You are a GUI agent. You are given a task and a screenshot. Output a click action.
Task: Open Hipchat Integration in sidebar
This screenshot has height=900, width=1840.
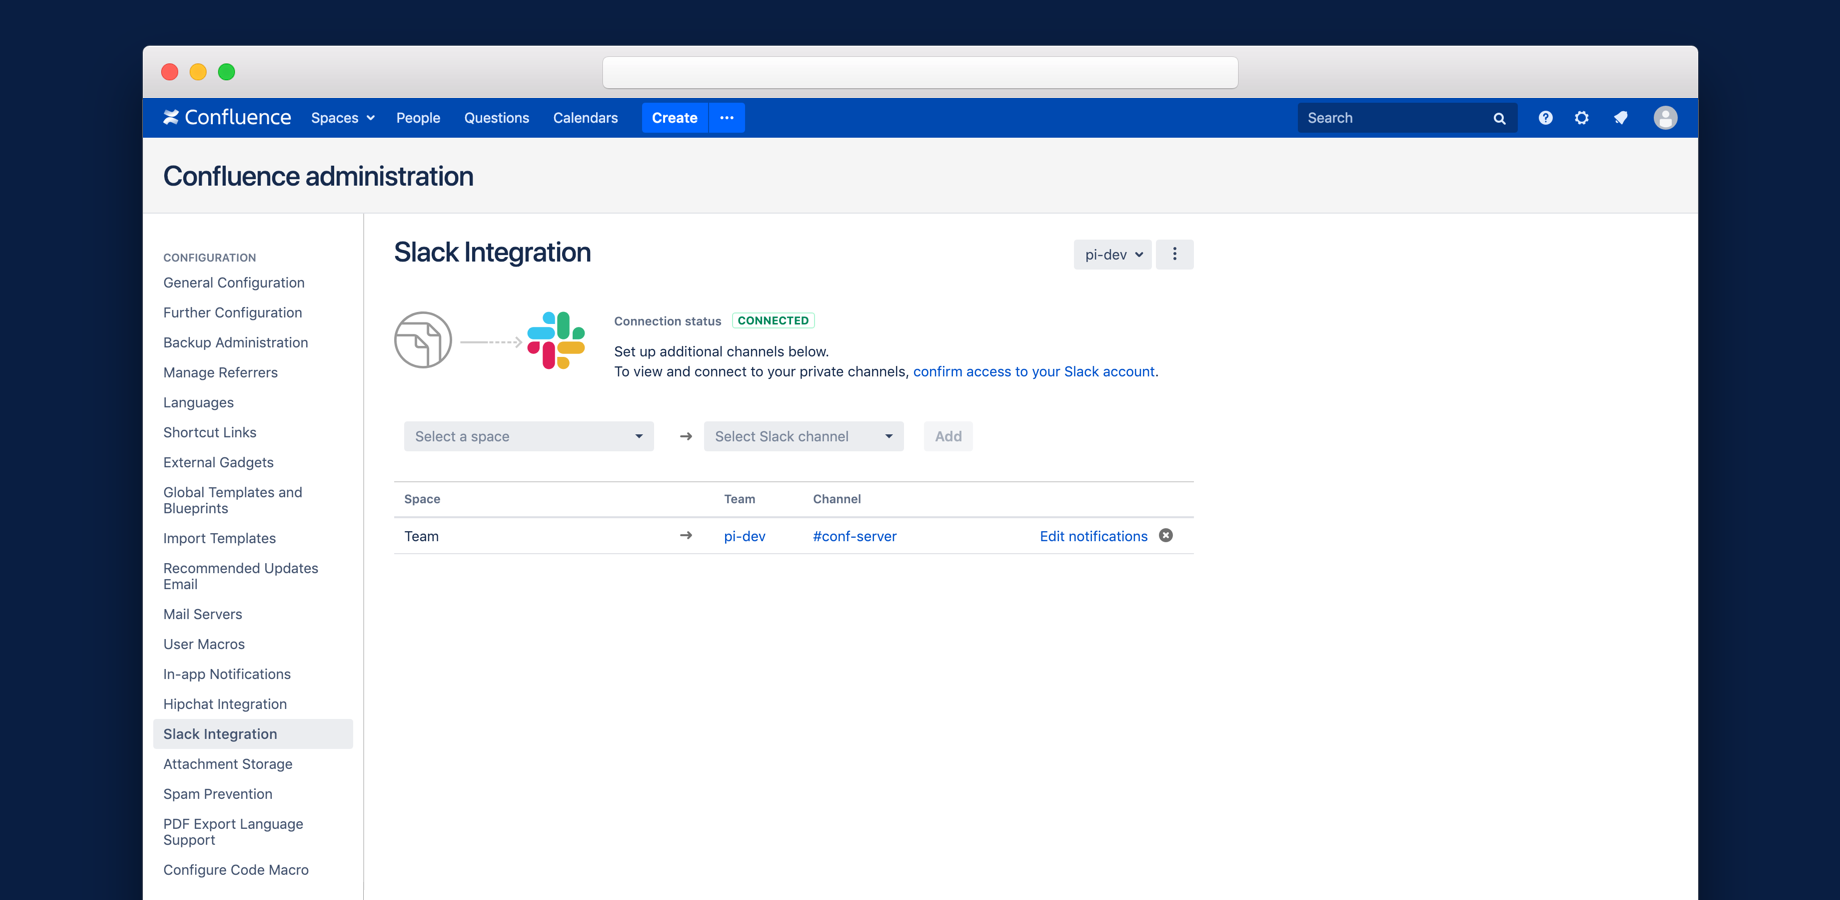coord(225,704)
